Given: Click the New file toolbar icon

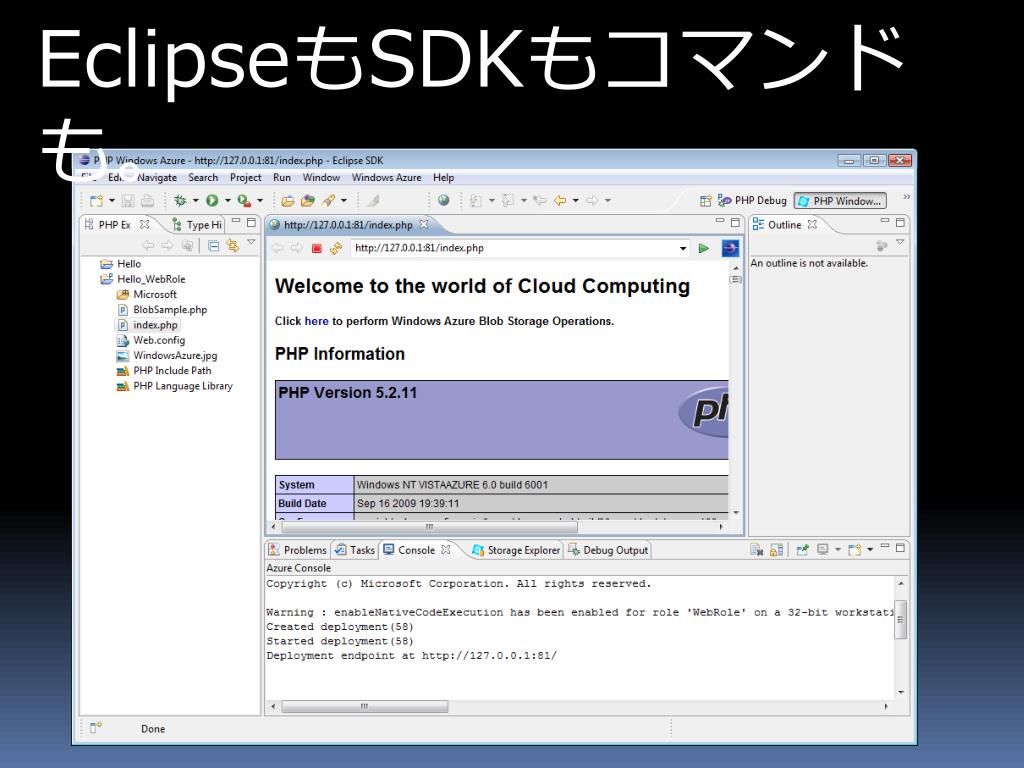Looking at the screenshot, I should [x=97, y=200].
